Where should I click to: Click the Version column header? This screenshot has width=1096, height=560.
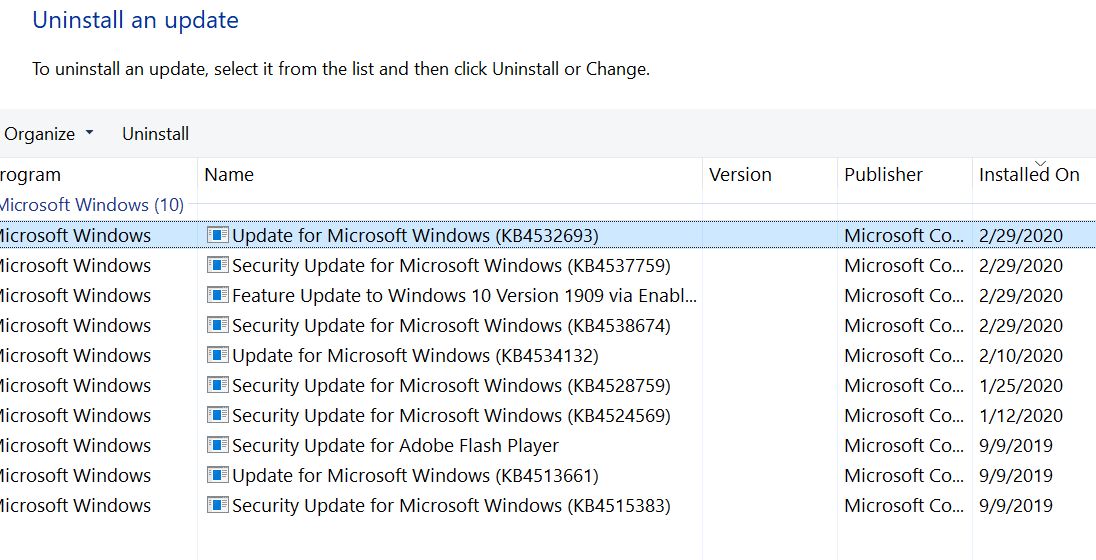pos(740,175)
